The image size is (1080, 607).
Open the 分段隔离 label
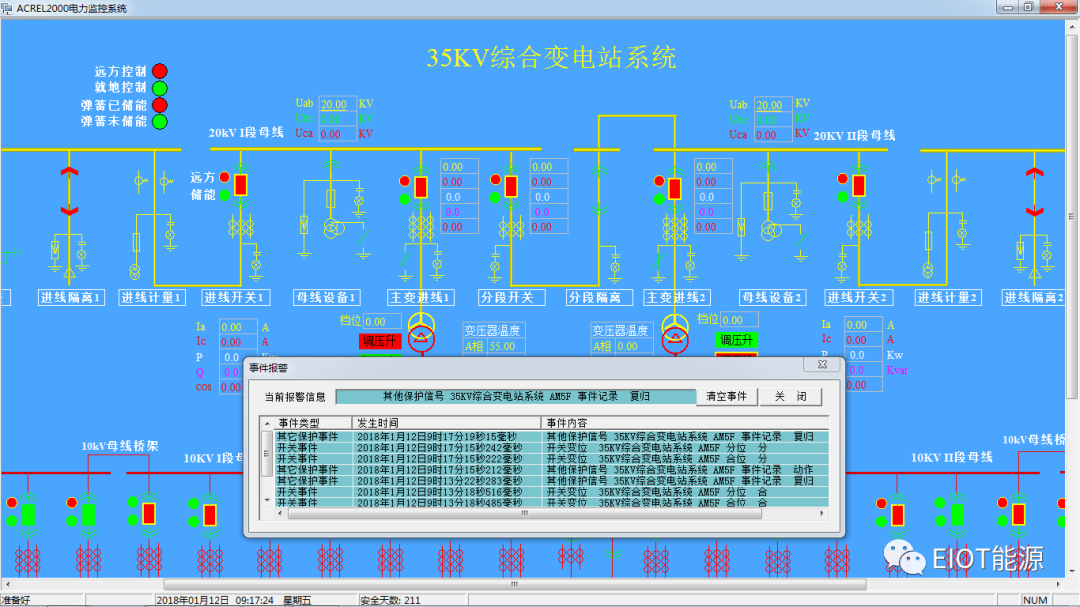[x=598, y=298]
